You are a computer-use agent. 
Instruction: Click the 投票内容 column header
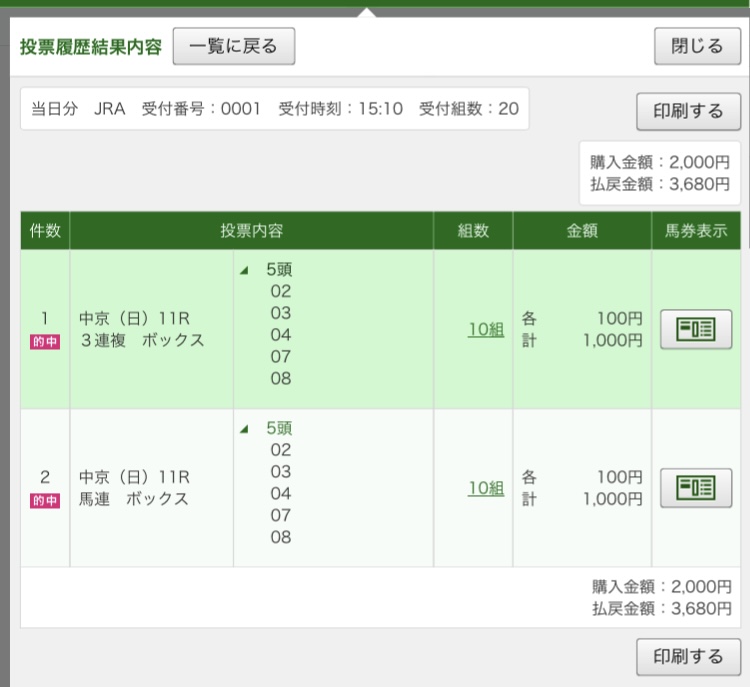(x=251, y=231)
